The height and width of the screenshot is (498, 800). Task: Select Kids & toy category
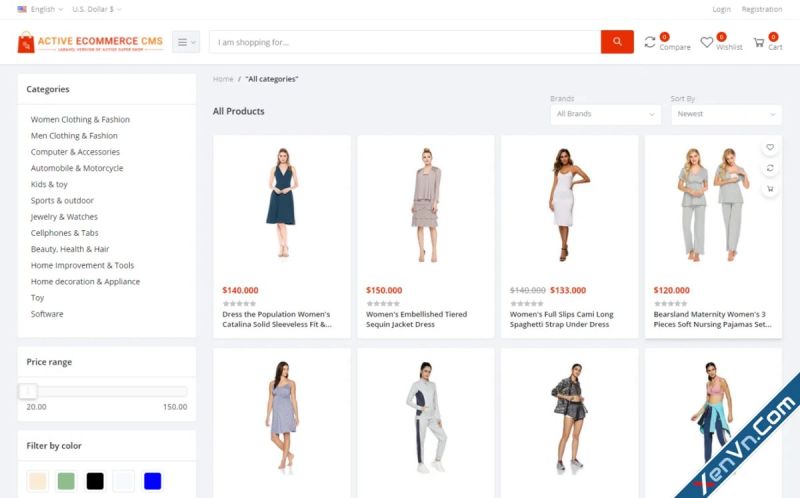(x=49, y=184)
